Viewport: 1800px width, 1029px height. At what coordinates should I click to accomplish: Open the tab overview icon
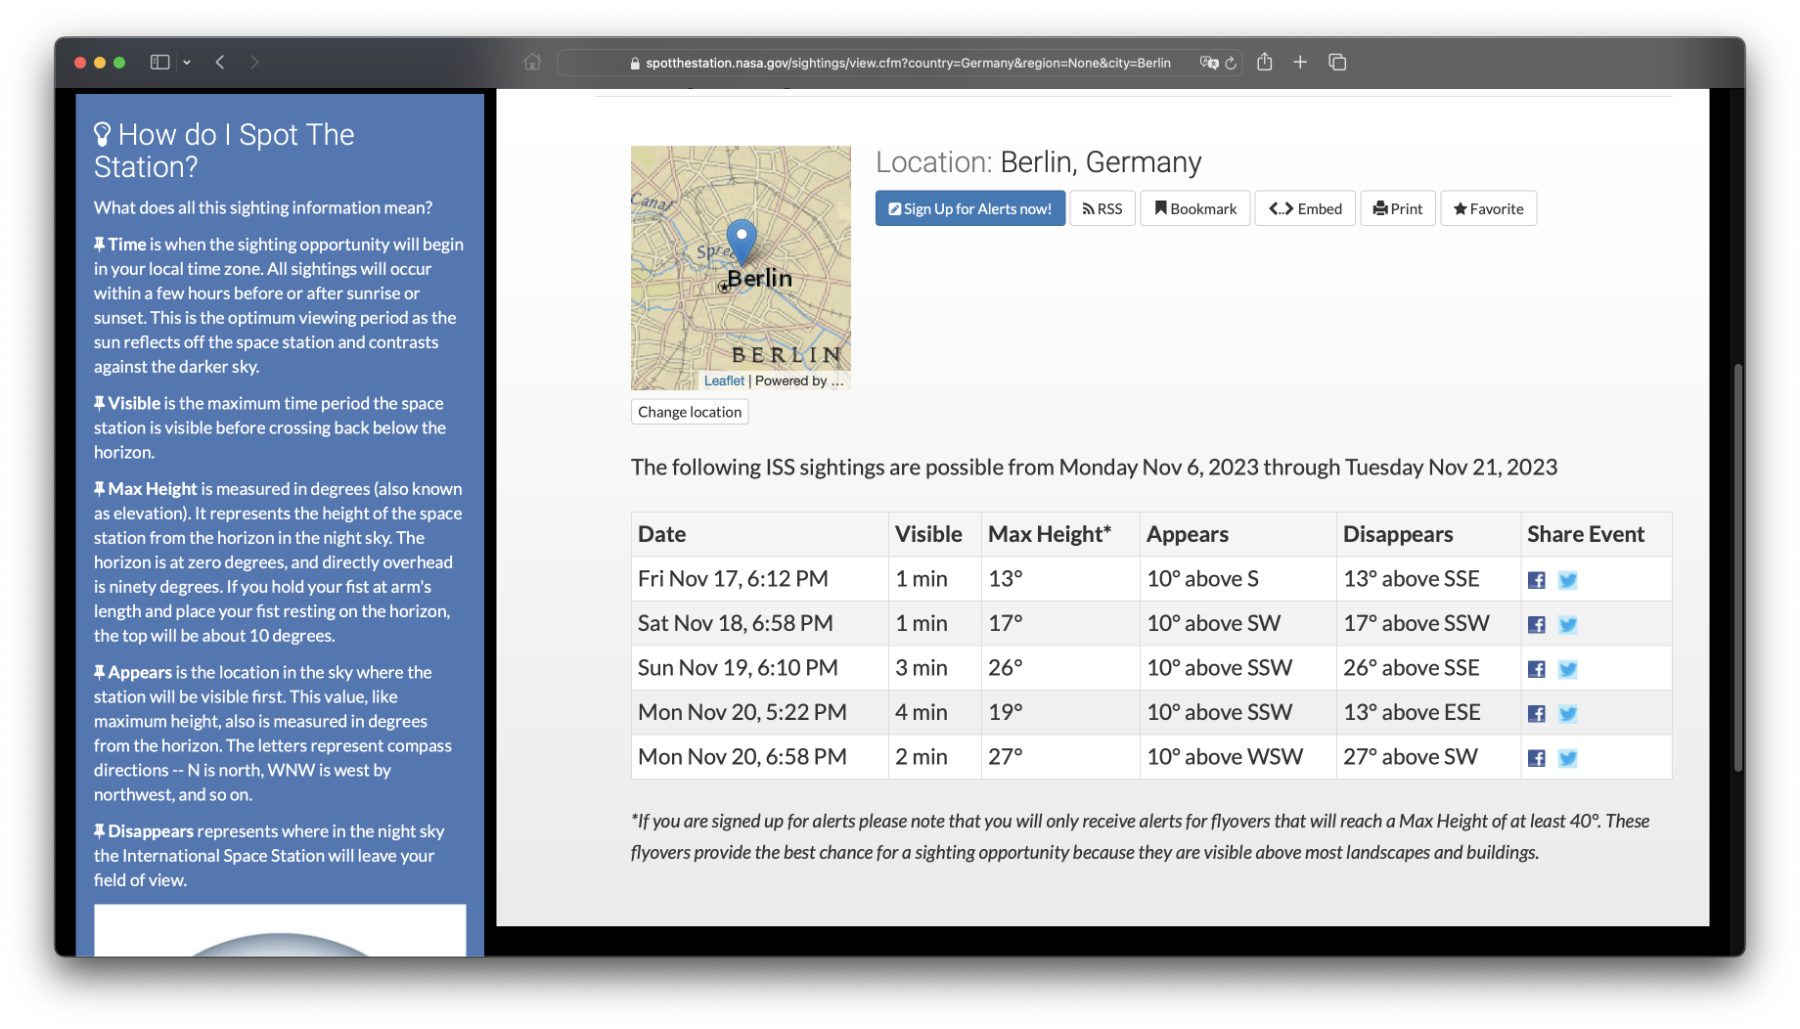coord(1337,62)
